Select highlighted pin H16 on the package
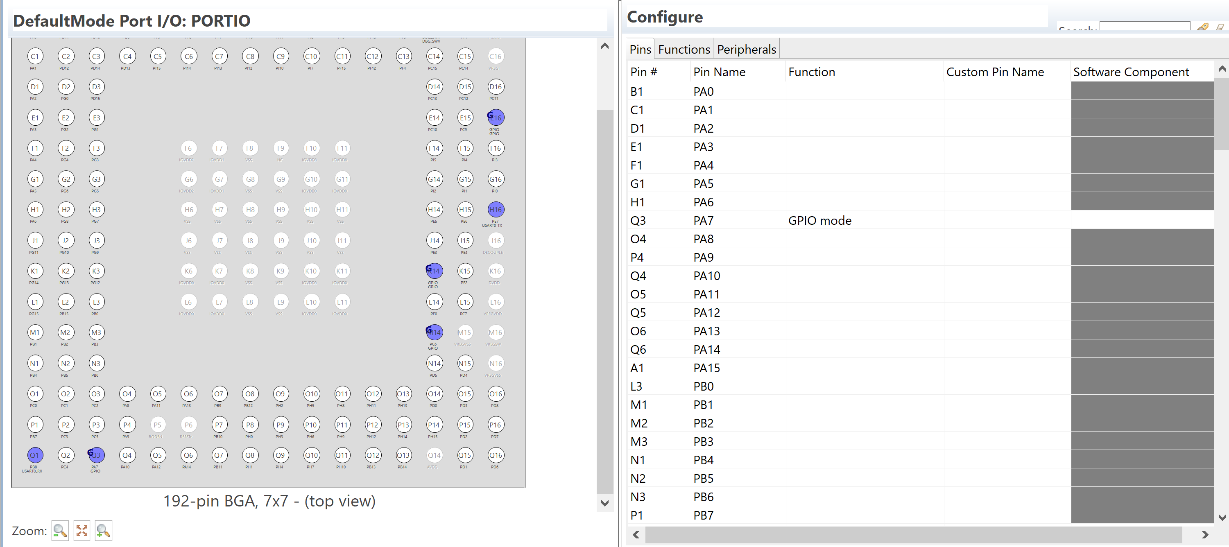Viewport: 1229px width, 547px height. point(496,209)
